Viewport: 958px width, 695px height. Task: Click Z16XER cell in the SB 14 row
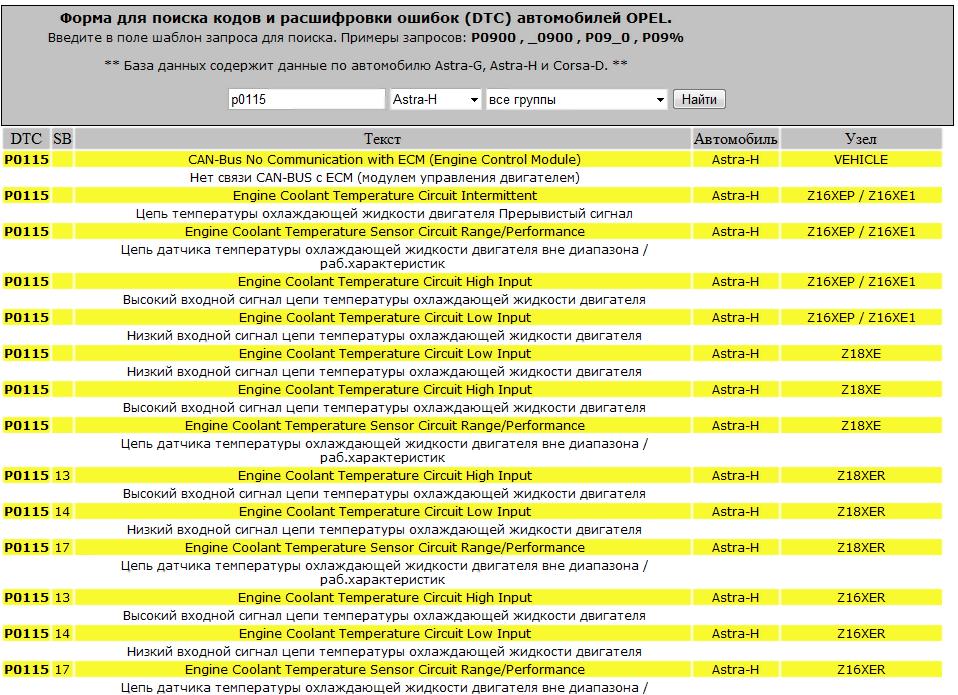pos(860,633)
